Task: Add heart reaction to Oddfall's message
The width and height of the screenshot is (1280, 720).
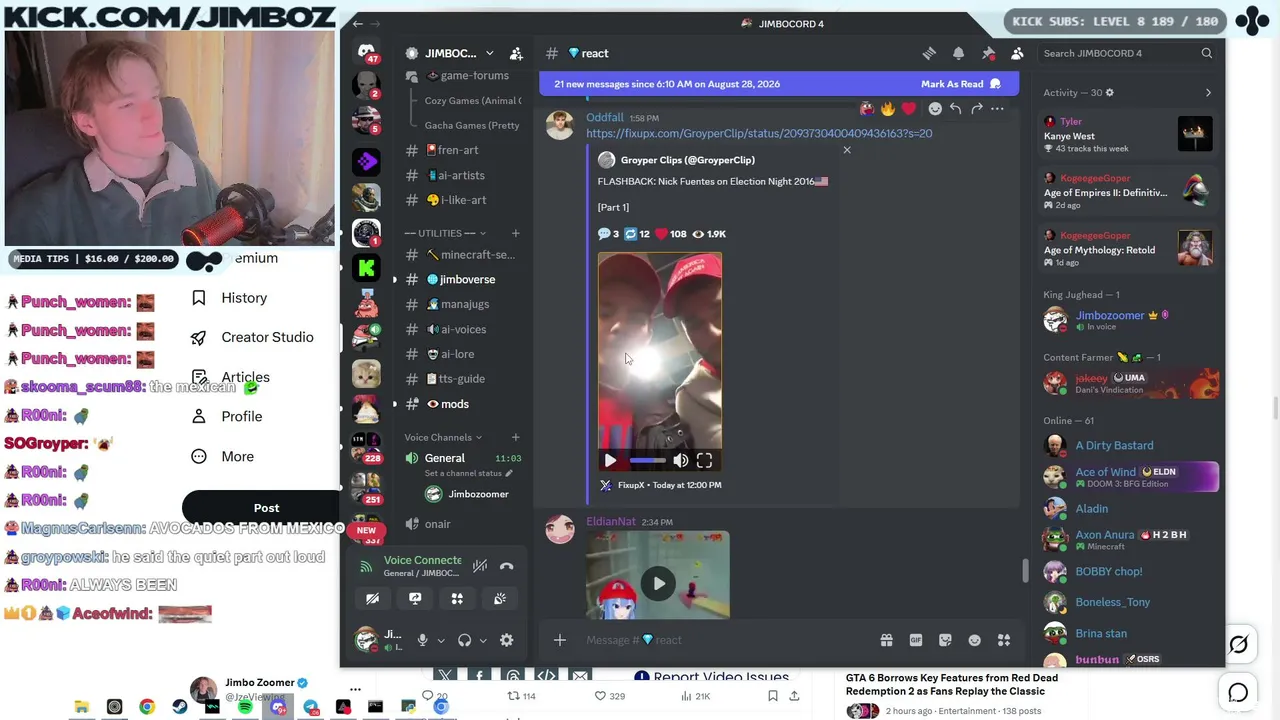Action: point(908,108)
